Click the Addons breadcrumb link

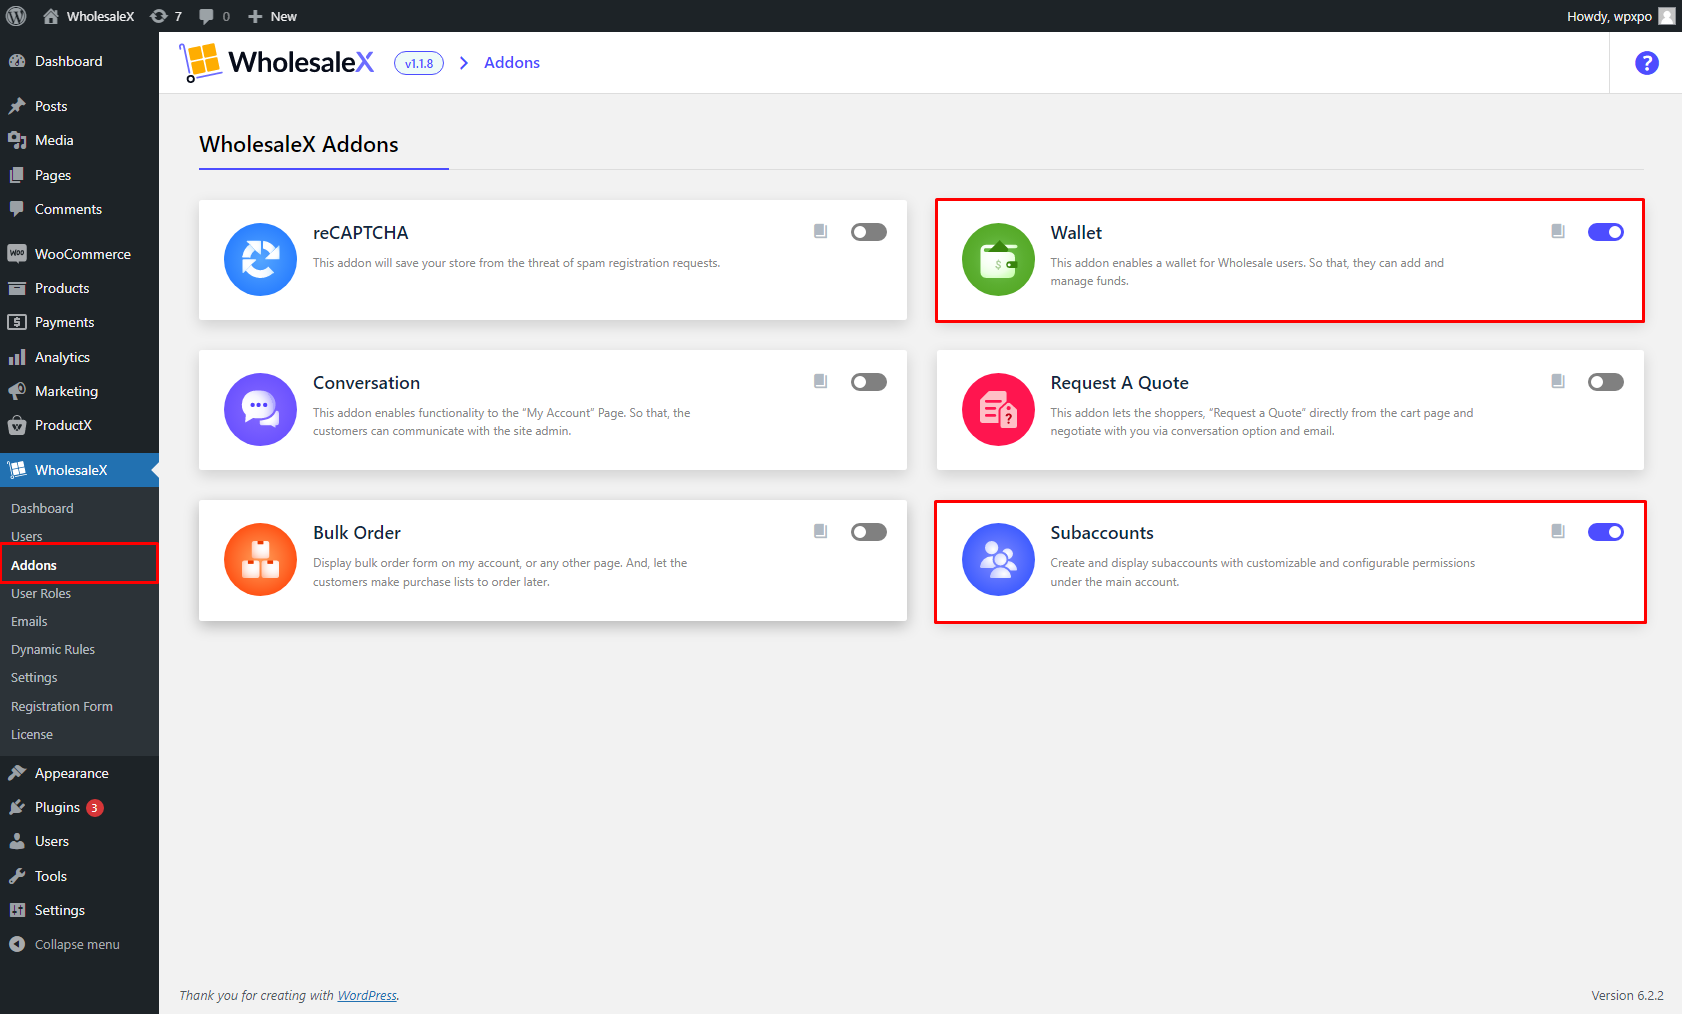(x=512, y=62)
